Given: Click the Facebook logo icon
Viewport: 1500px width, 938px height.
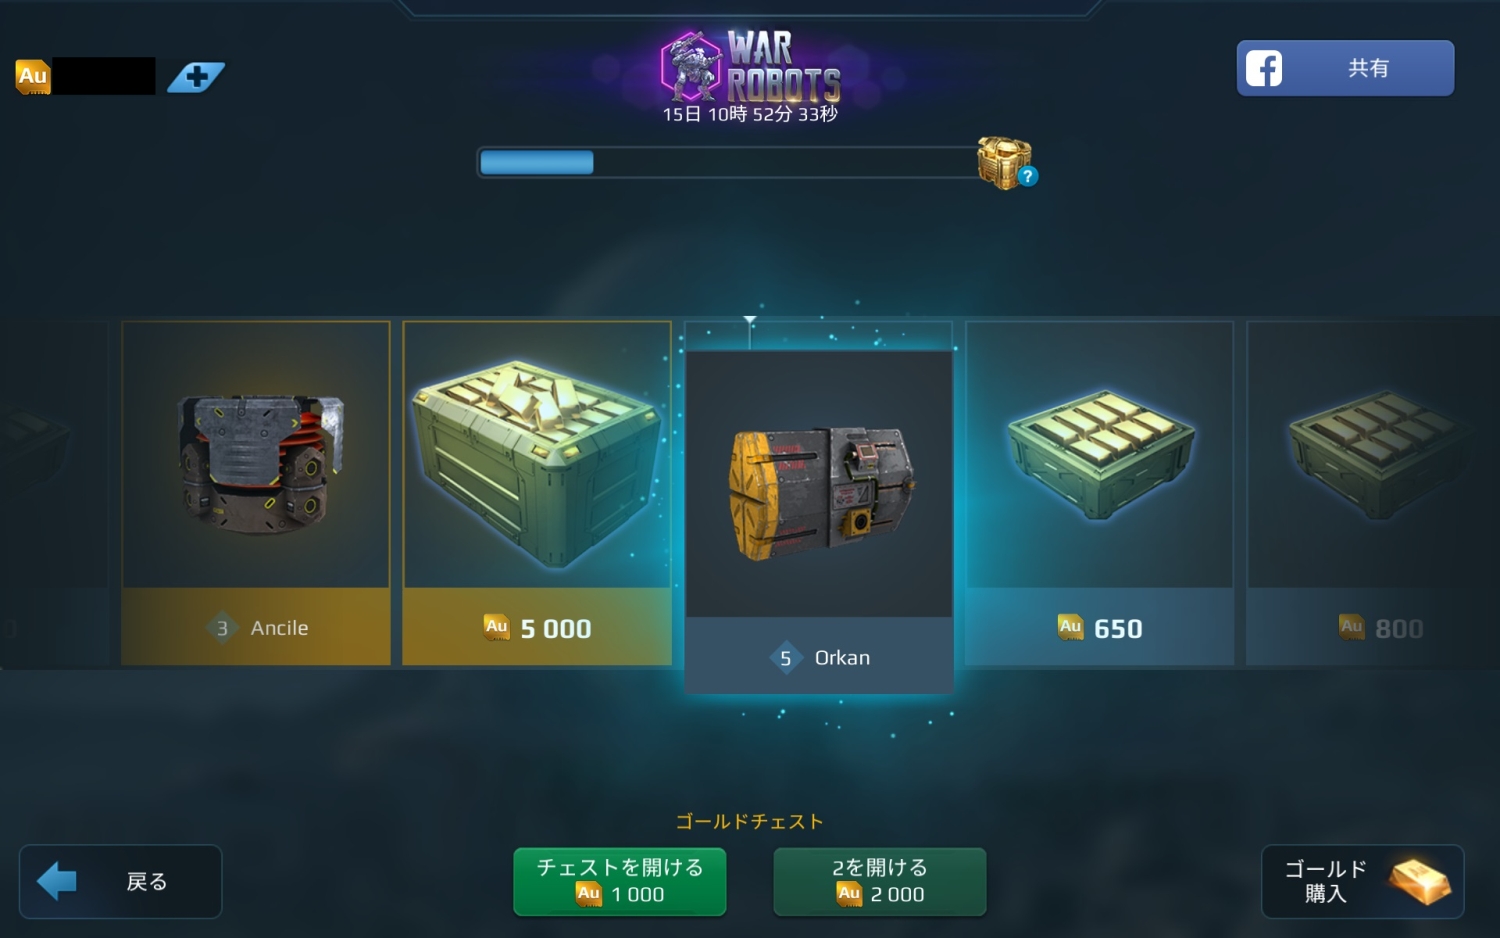Looking at the screenshot, I should (x=1264, y=68).
